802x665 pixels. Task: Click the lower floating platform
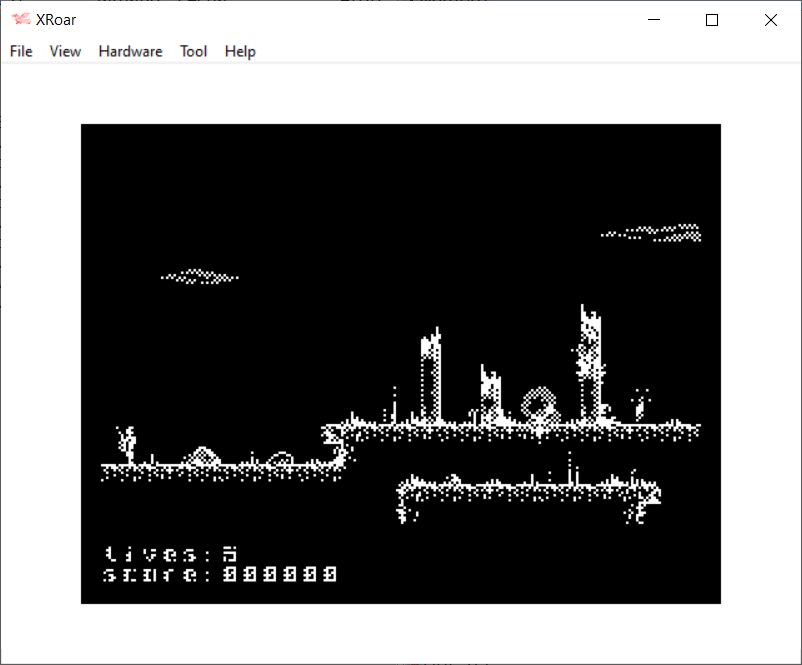coord(528,490)
